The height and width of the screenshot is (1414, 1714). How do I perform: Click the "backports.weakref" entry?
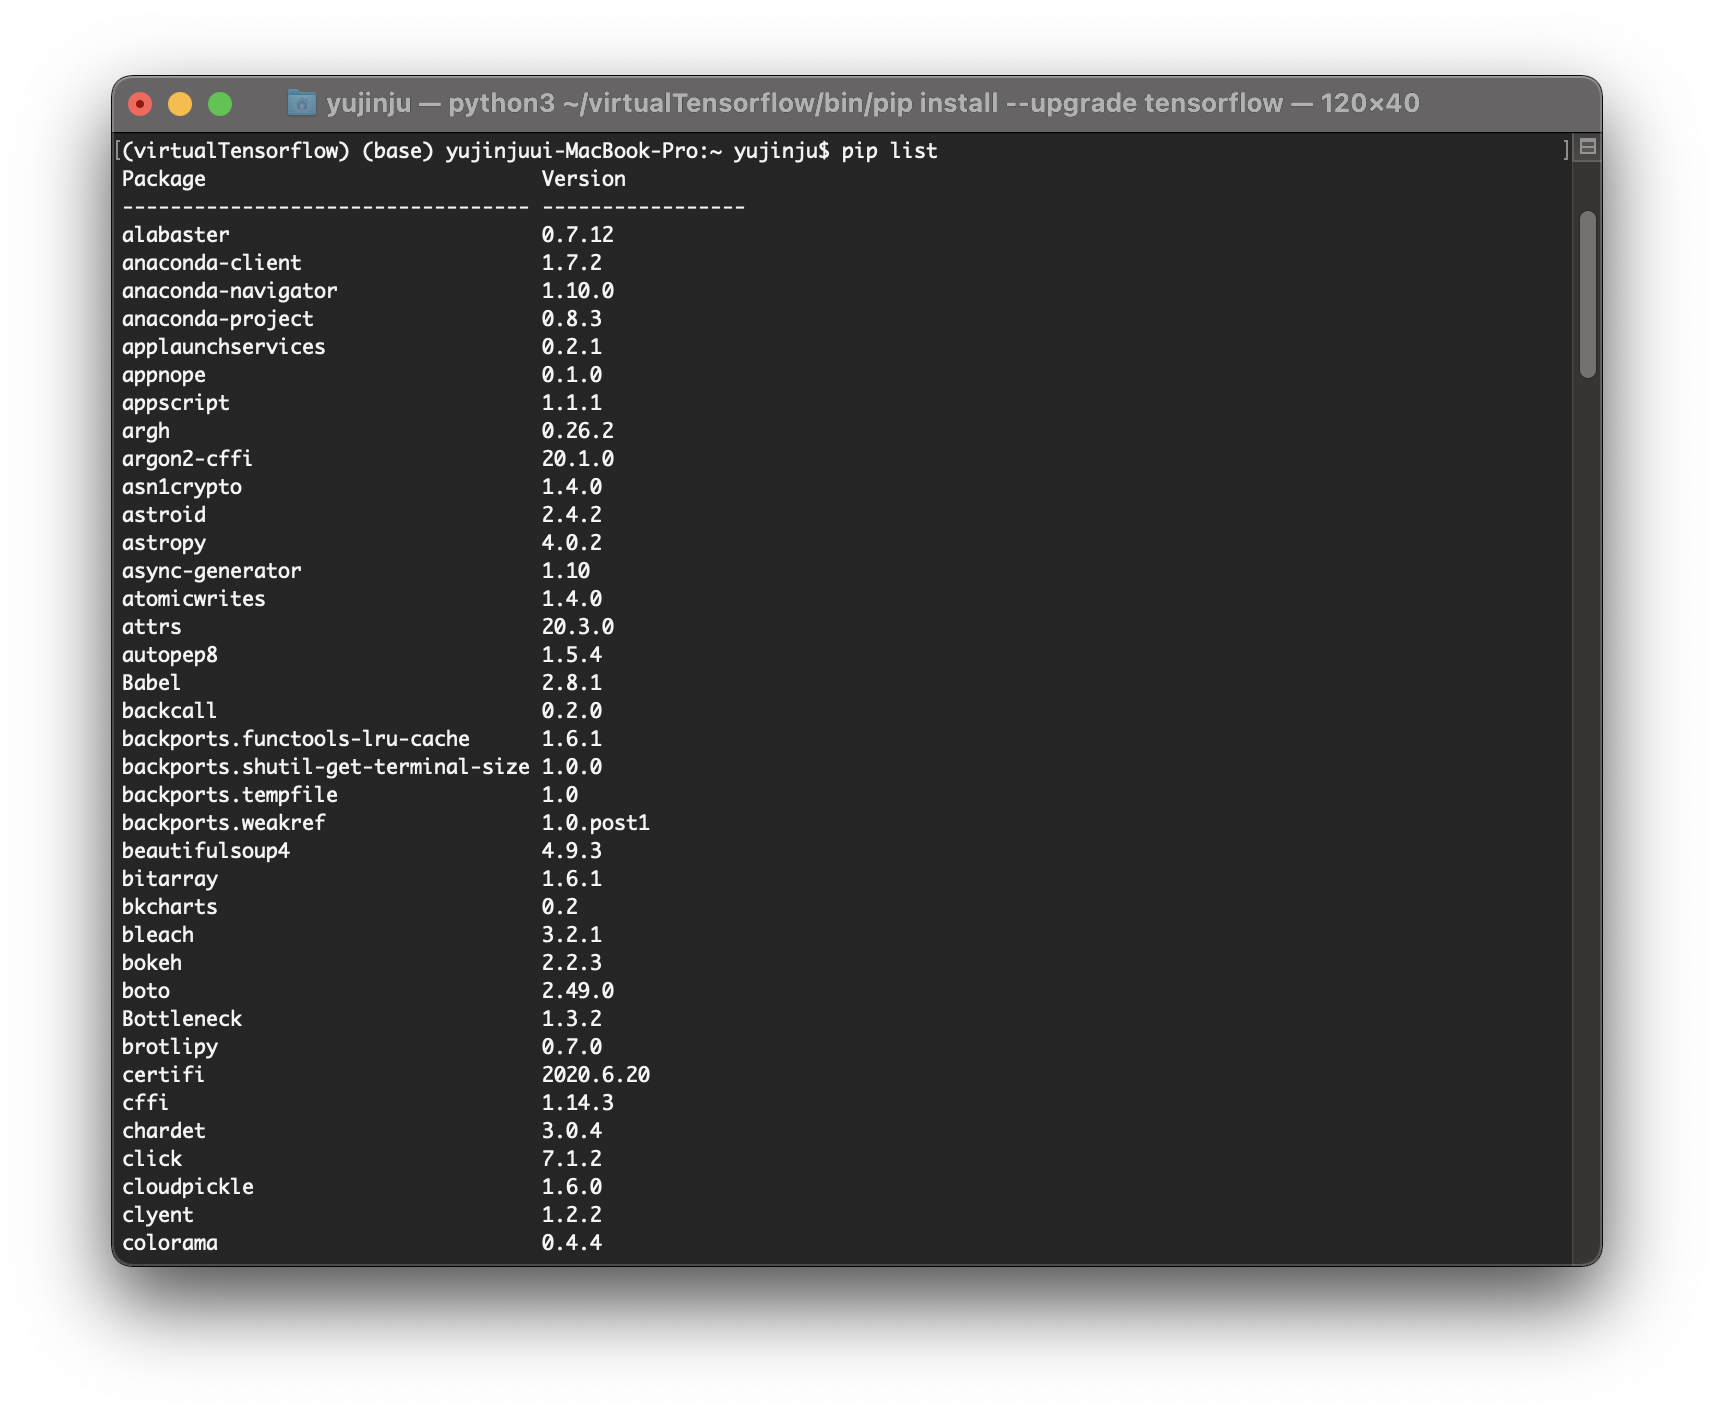224,822
